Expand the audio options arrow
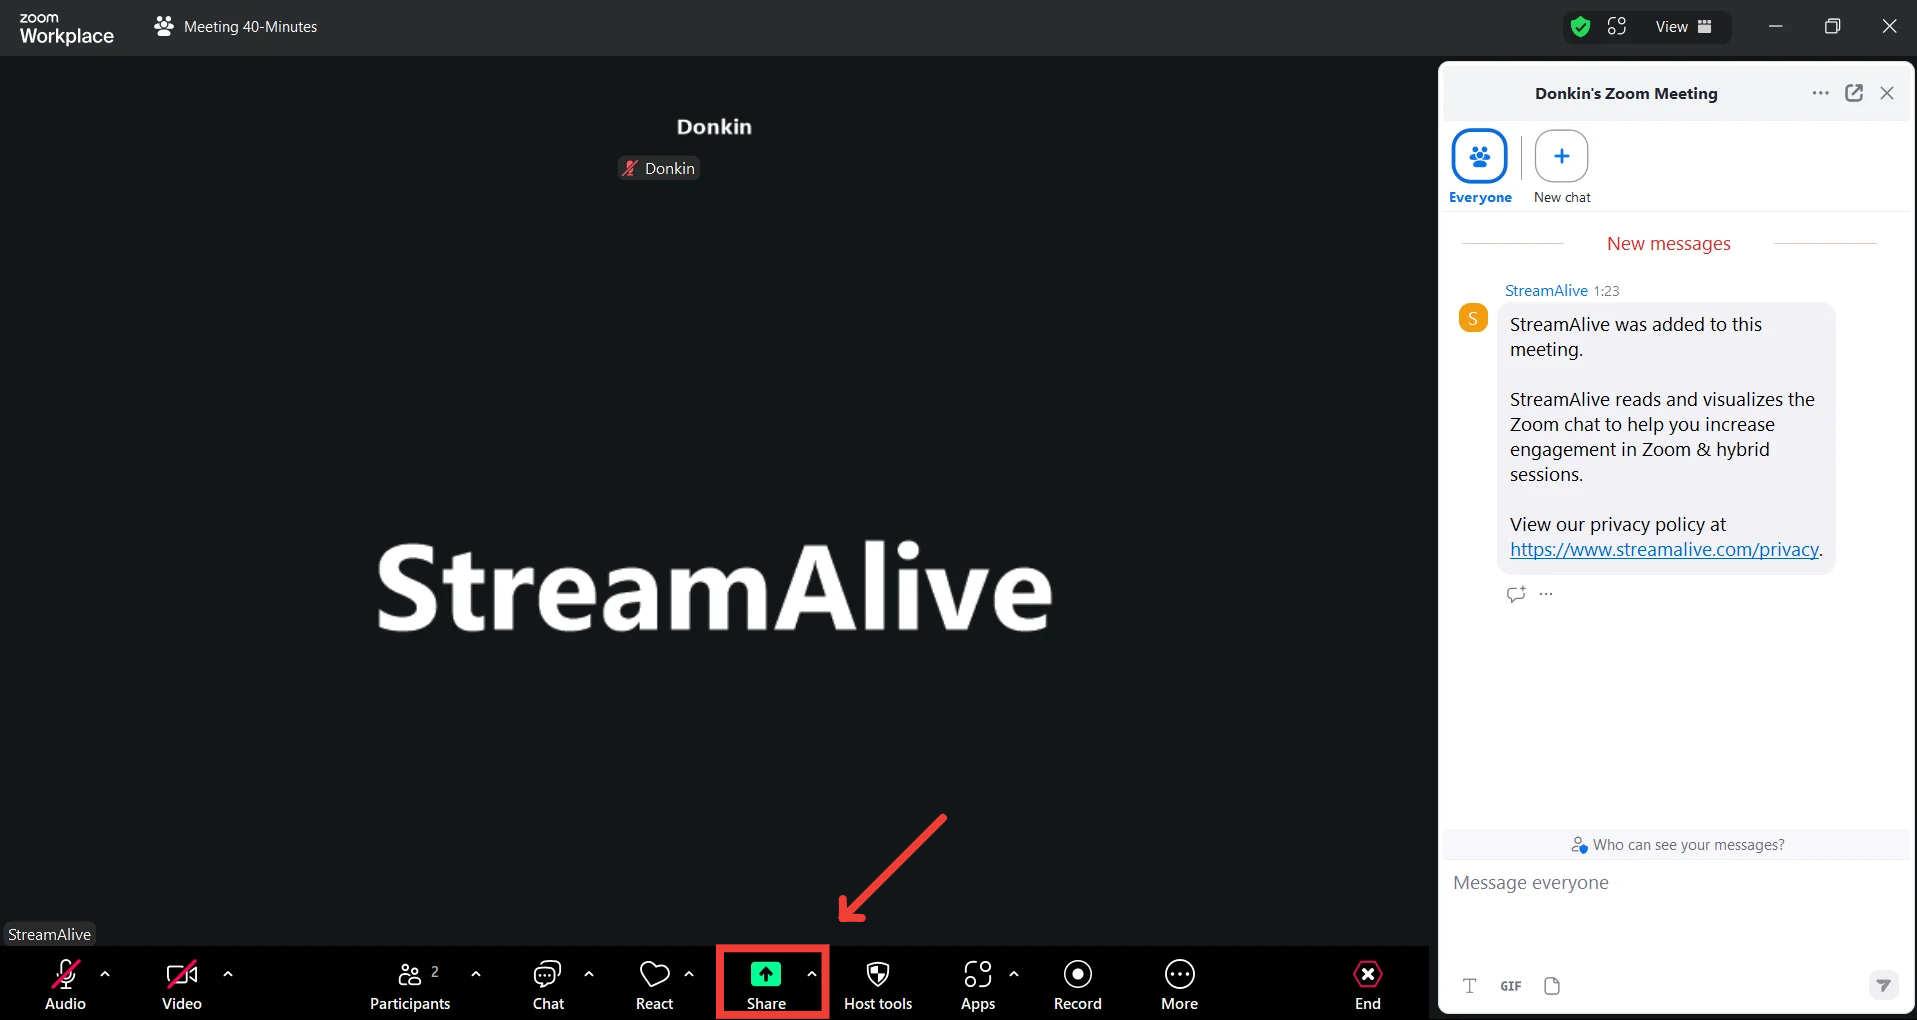Viewport: 1917px width, 1020px height. [105, 973]
